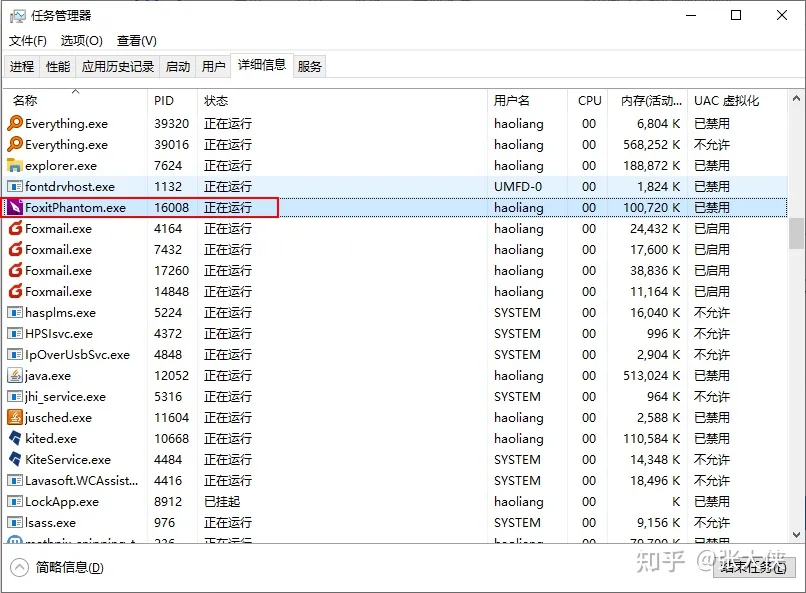The height and width of the screenshot is (593, 806).
Task: Click the Everything.exe icon with PID 39320
Action: (x=15, y=123)
